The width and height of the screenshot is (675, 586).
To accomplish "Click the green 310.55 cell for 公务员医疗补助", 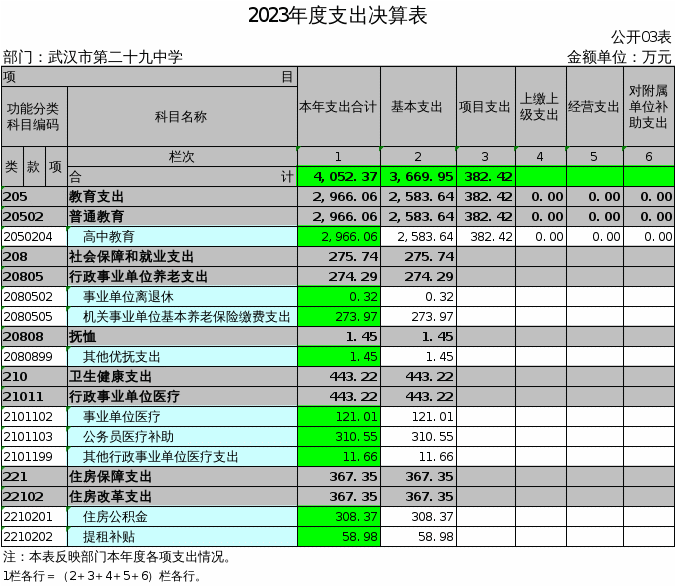I will coord(338,437).
